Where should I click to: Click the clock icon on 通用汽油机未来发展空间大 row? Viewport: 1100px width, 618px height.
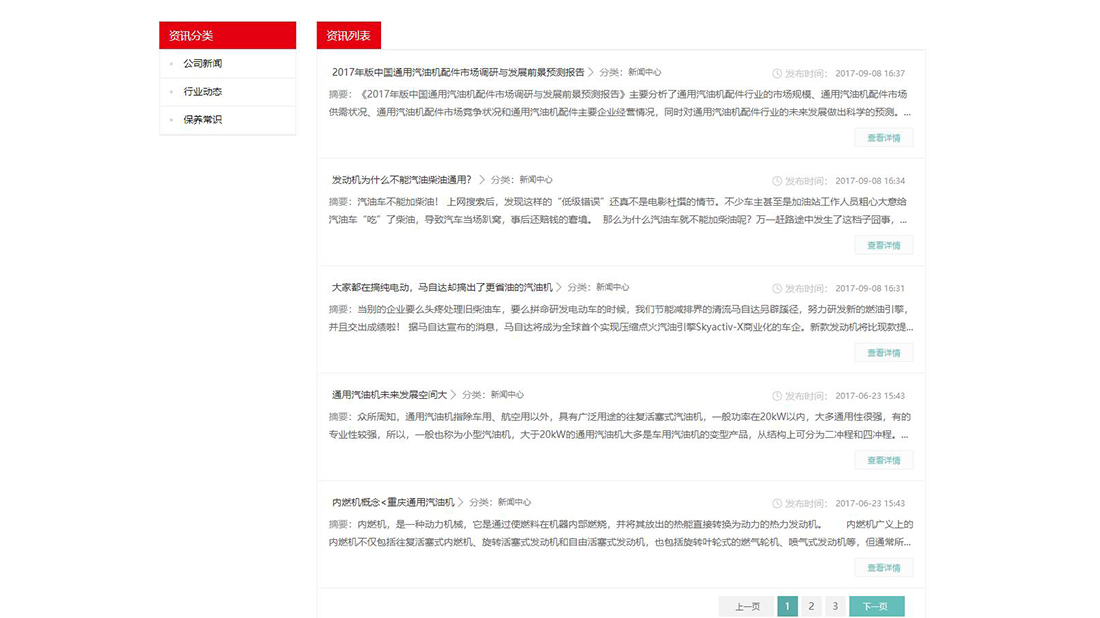[x=777, y=396]
